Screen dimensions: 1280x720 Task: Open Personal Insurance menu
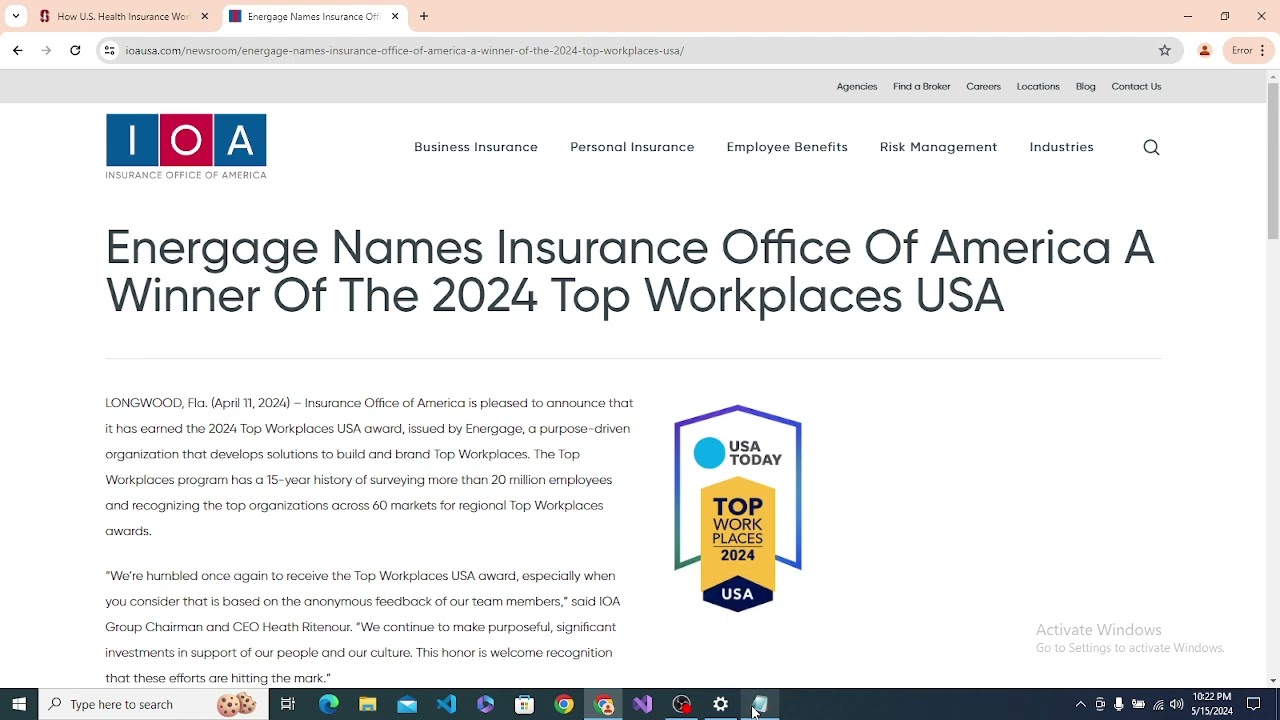pos(632,147)
